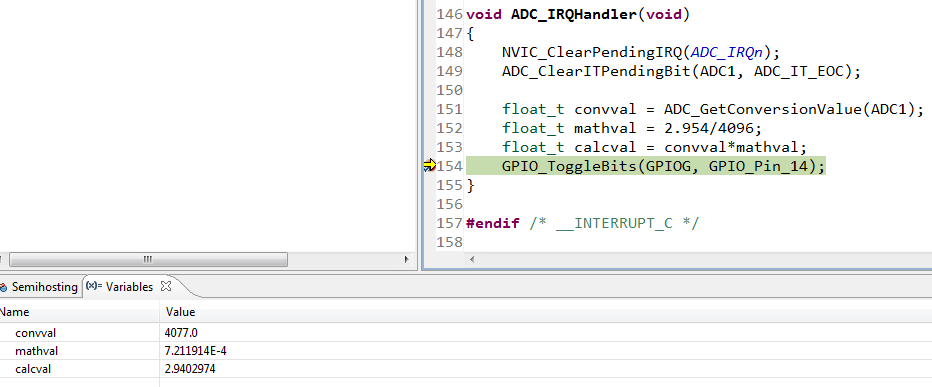This screenshot has width=932, height=387.
Task: Click ADC_ClearITPendingBit on line 149
Action: point(597,71)
